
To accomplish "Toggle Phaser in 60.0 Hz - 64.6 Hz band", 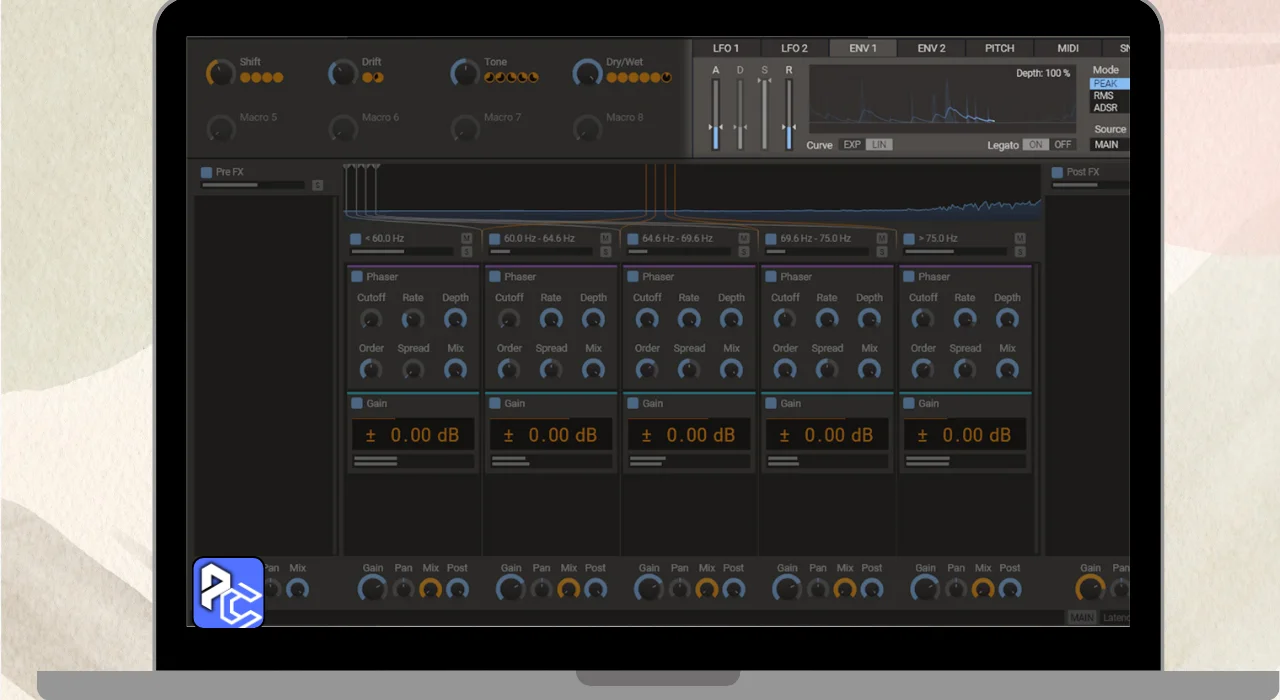I will click(495, 277).
